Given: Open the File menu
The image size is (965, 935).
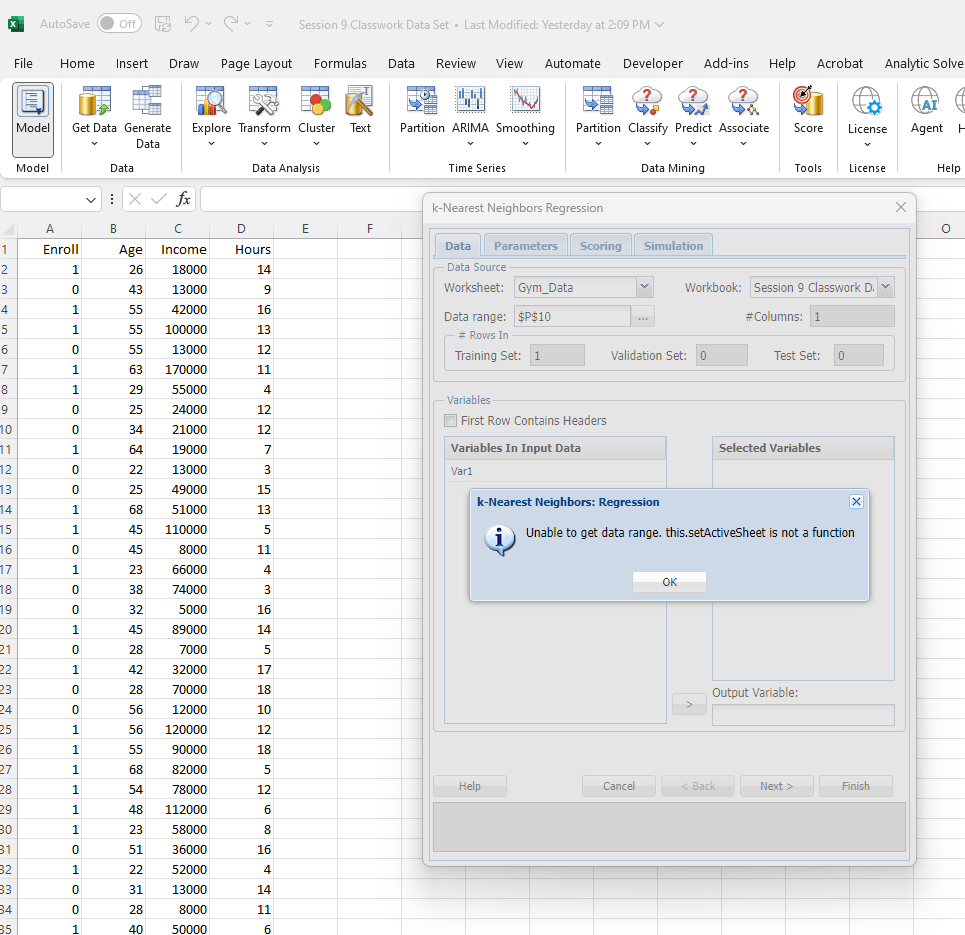Looking at the screenshot, I should pos(23,63).
